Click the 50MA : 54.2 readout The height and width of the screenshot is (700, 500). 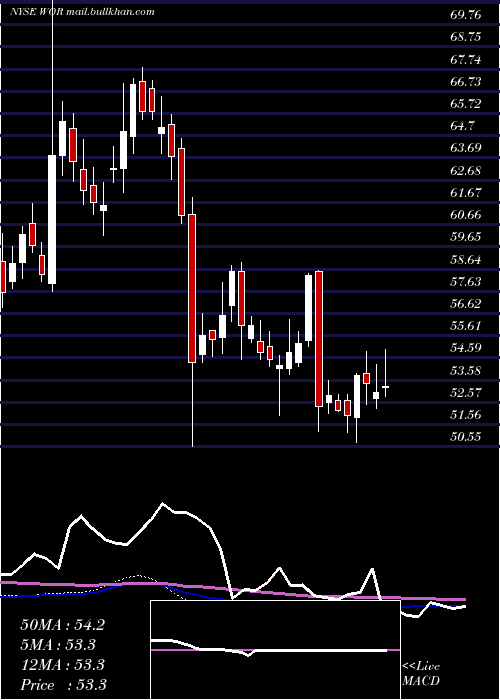point(62,625)
